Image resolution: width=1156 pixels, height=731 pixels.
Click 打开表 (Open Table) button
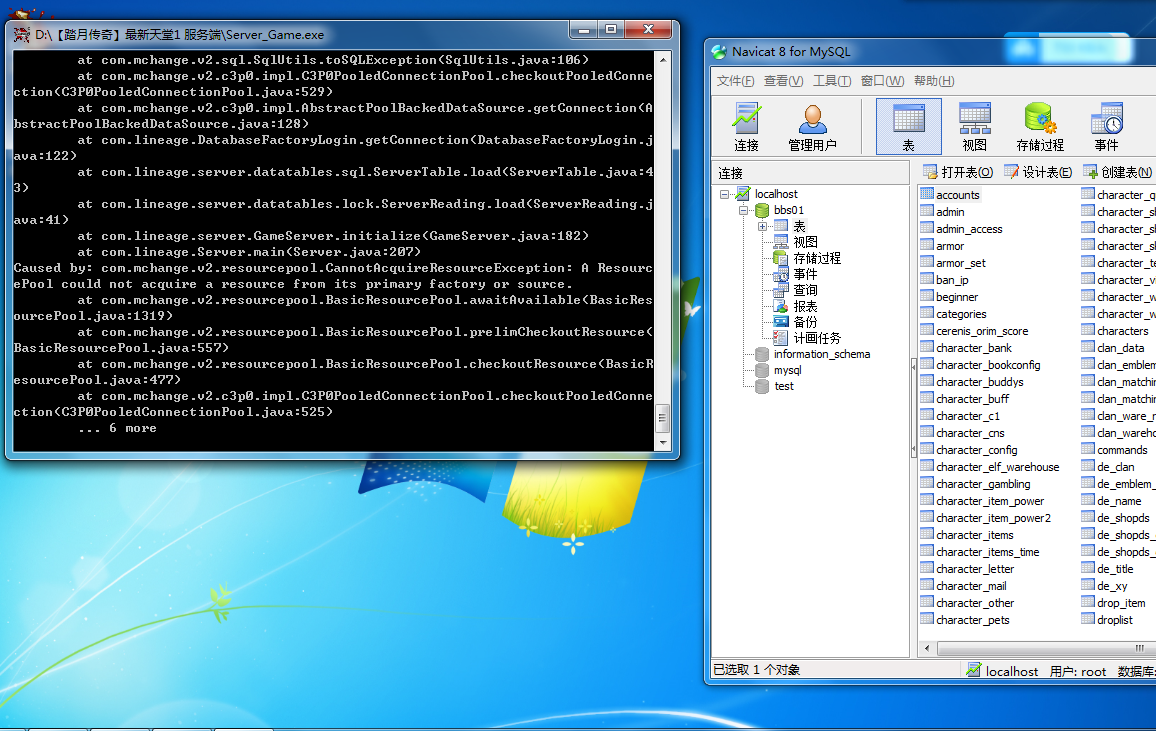958,172
